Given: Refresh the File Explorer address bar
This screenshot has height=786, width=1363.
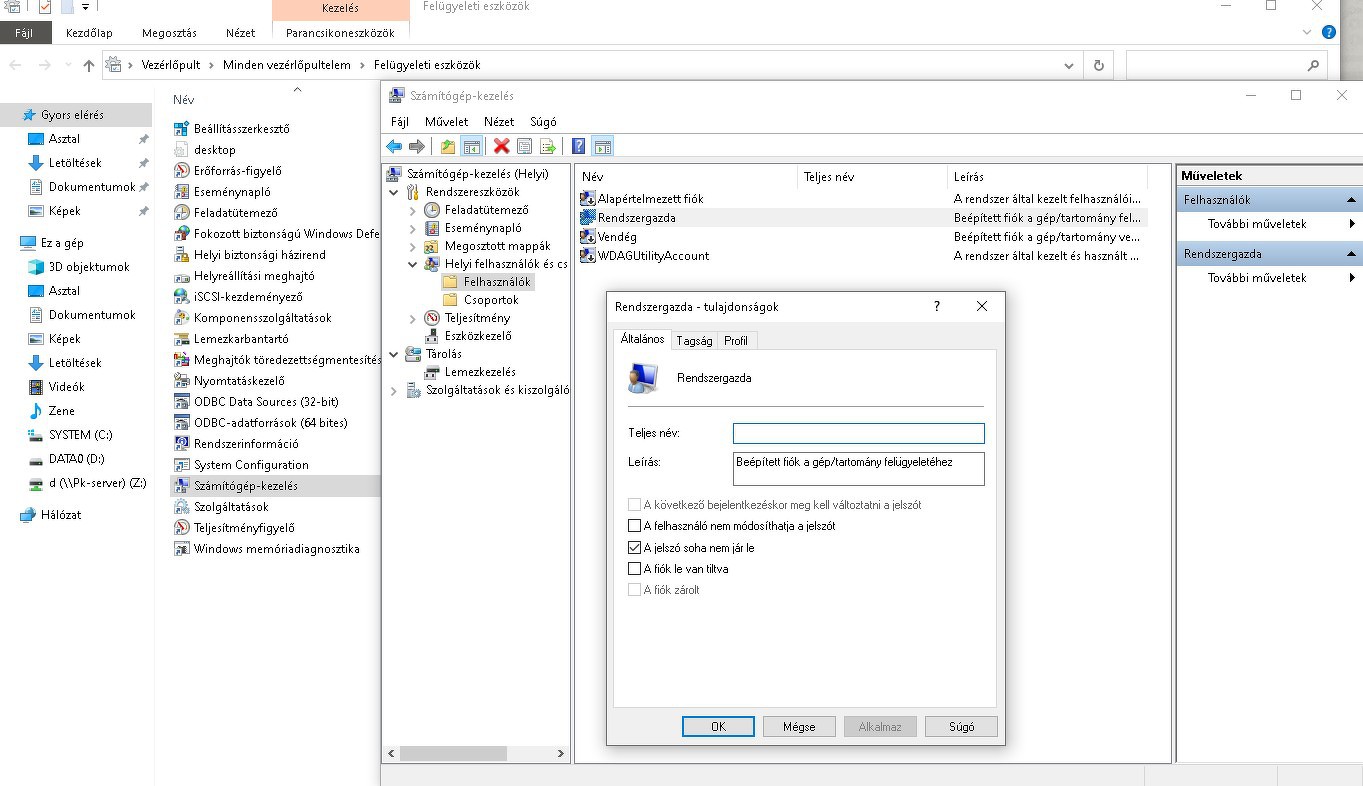Looking at the screenshot, I should (1099, 65).
